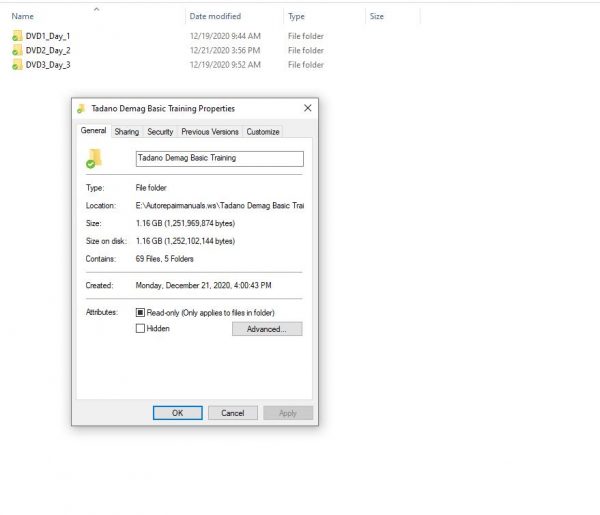Confirm with the OK button
600x515 pixels.
(178, 413)
